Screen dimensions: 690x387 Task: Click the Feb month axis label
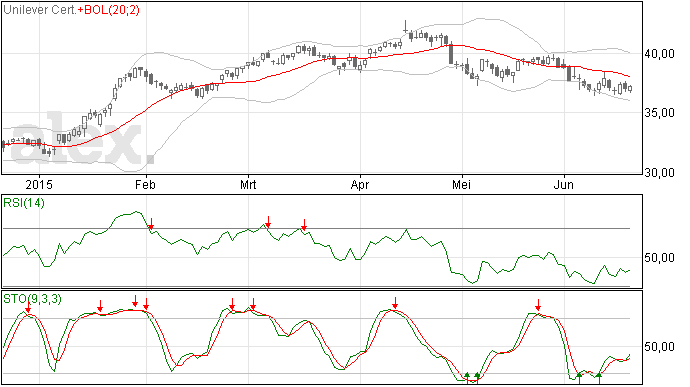click(146, 184)
